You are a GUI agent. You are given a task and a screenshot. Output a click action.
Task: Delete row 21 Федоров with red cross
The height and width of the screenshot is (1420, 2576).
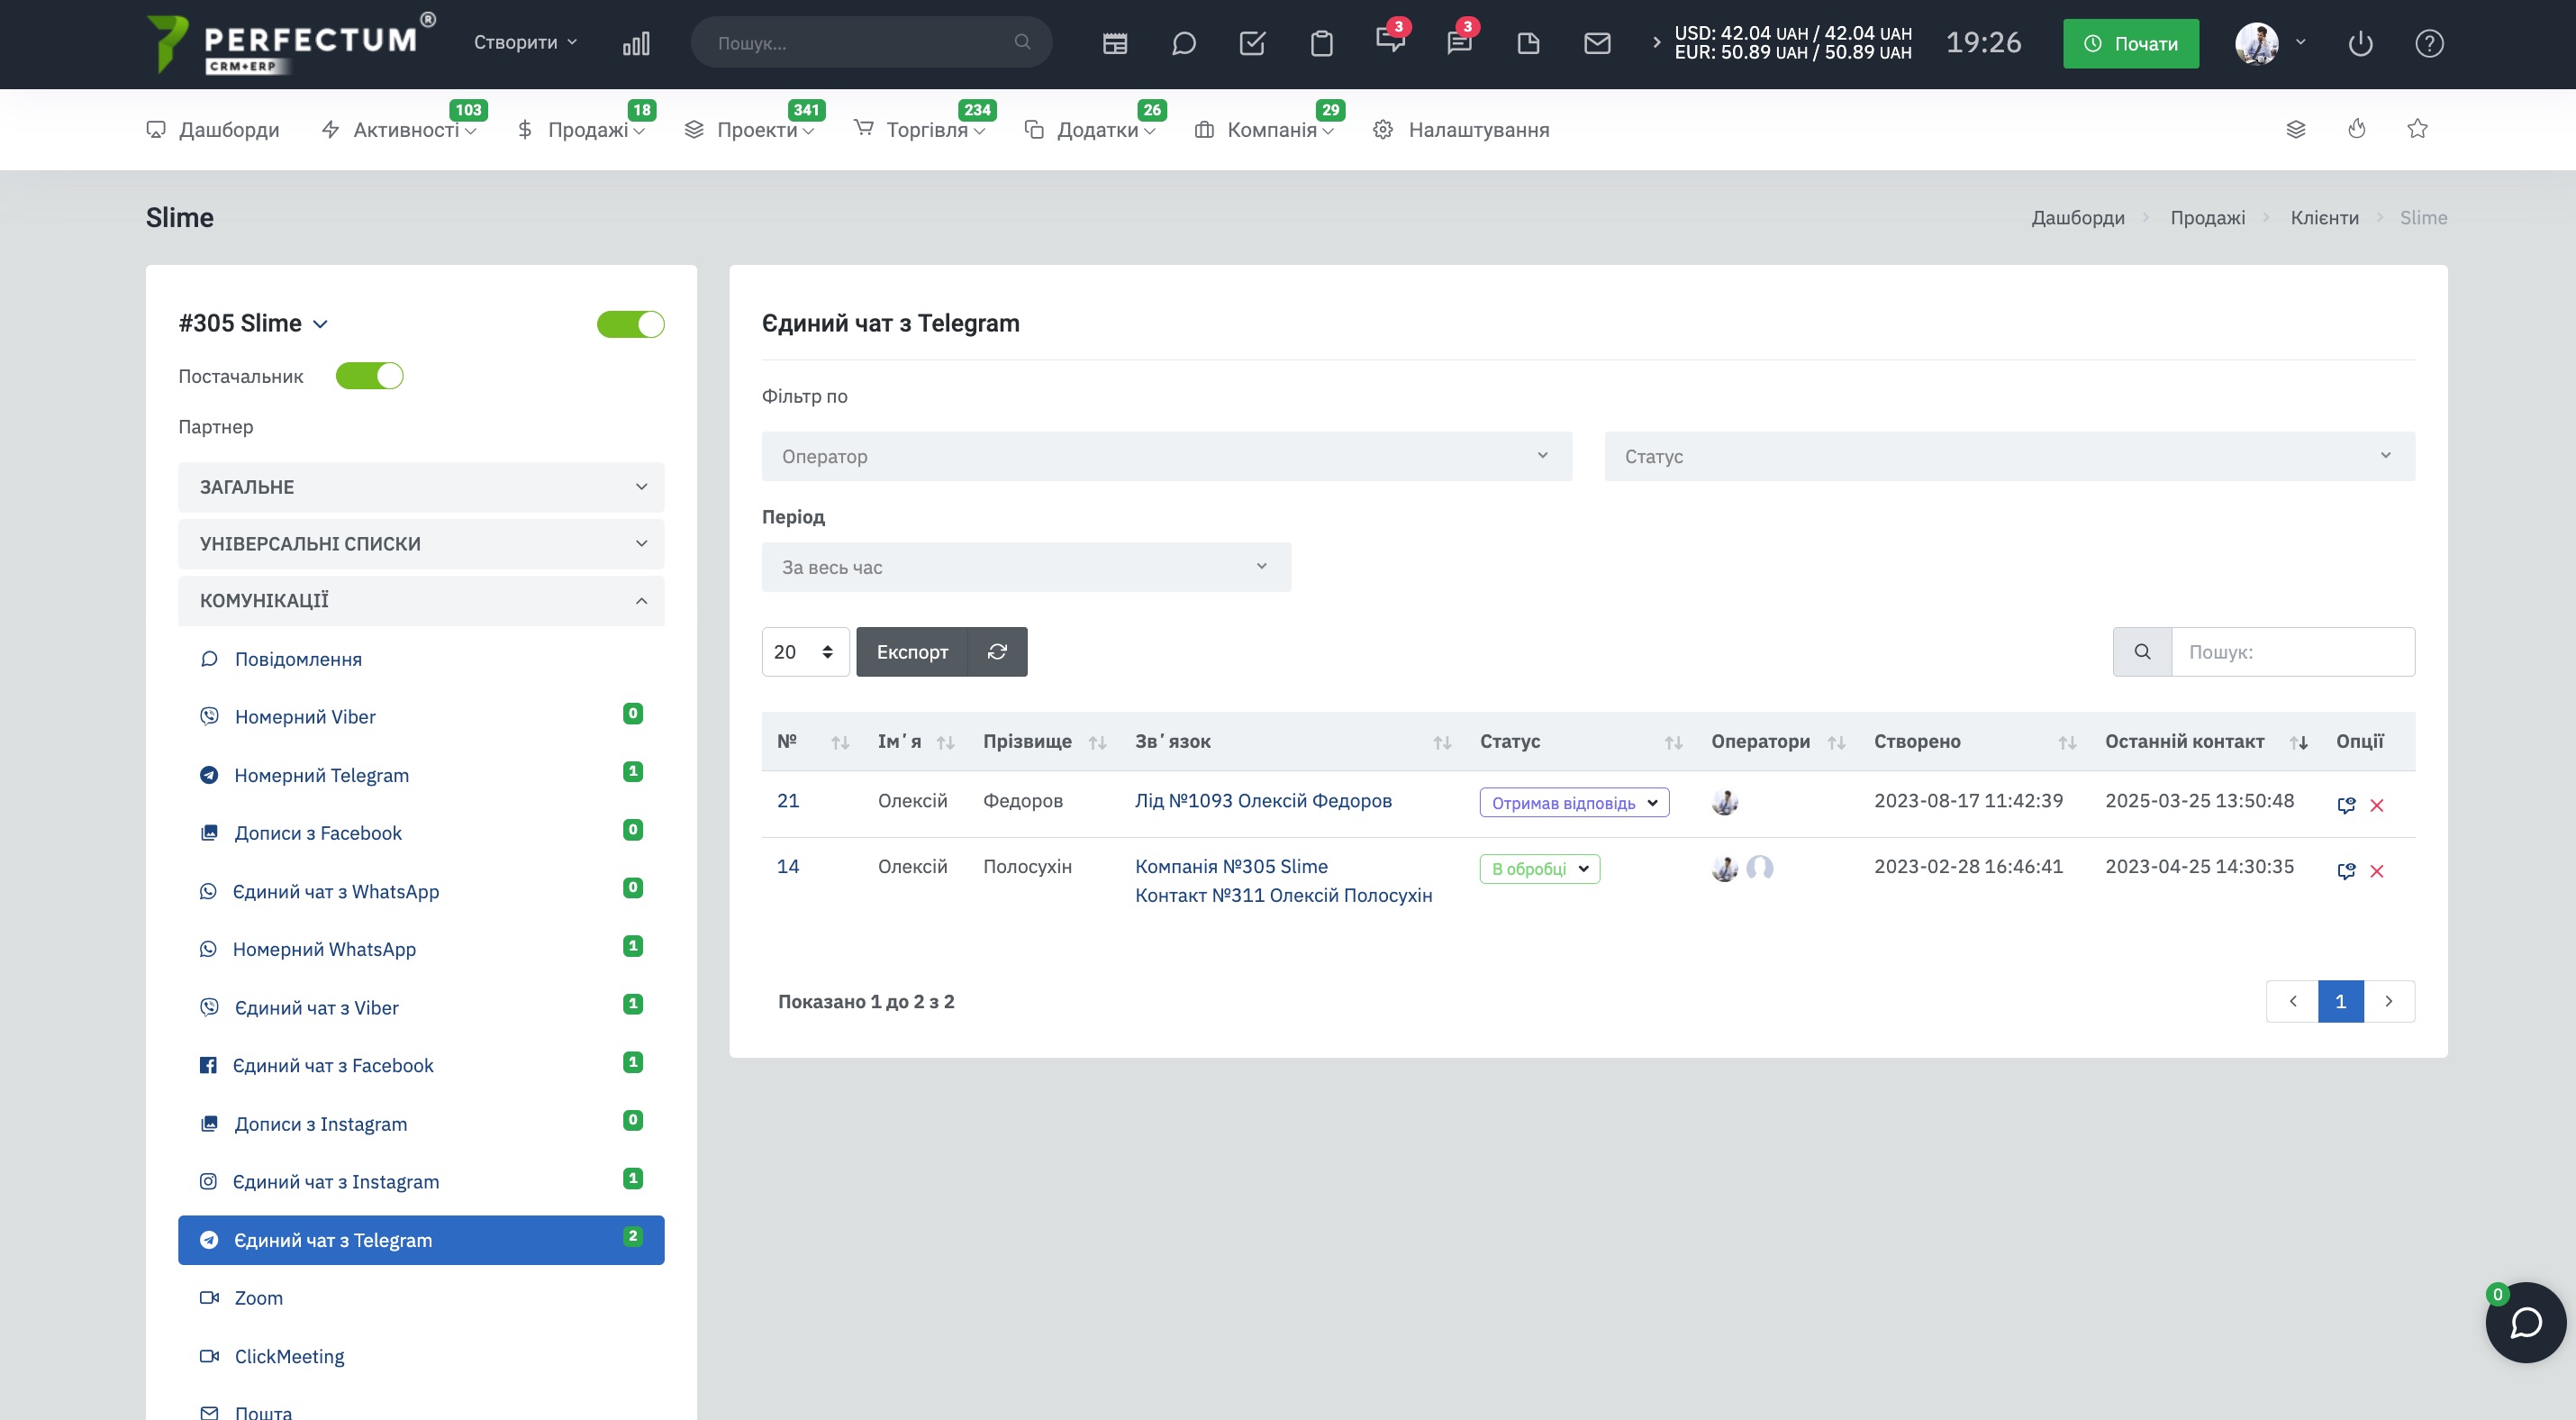pyautogui.click(x=2377, y=805)
